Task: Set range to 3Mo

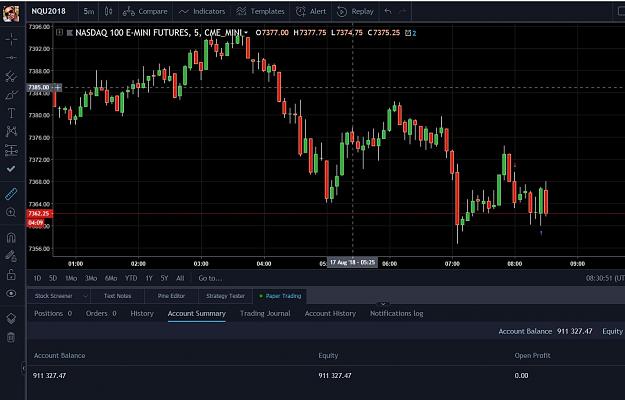Action: 91,278
